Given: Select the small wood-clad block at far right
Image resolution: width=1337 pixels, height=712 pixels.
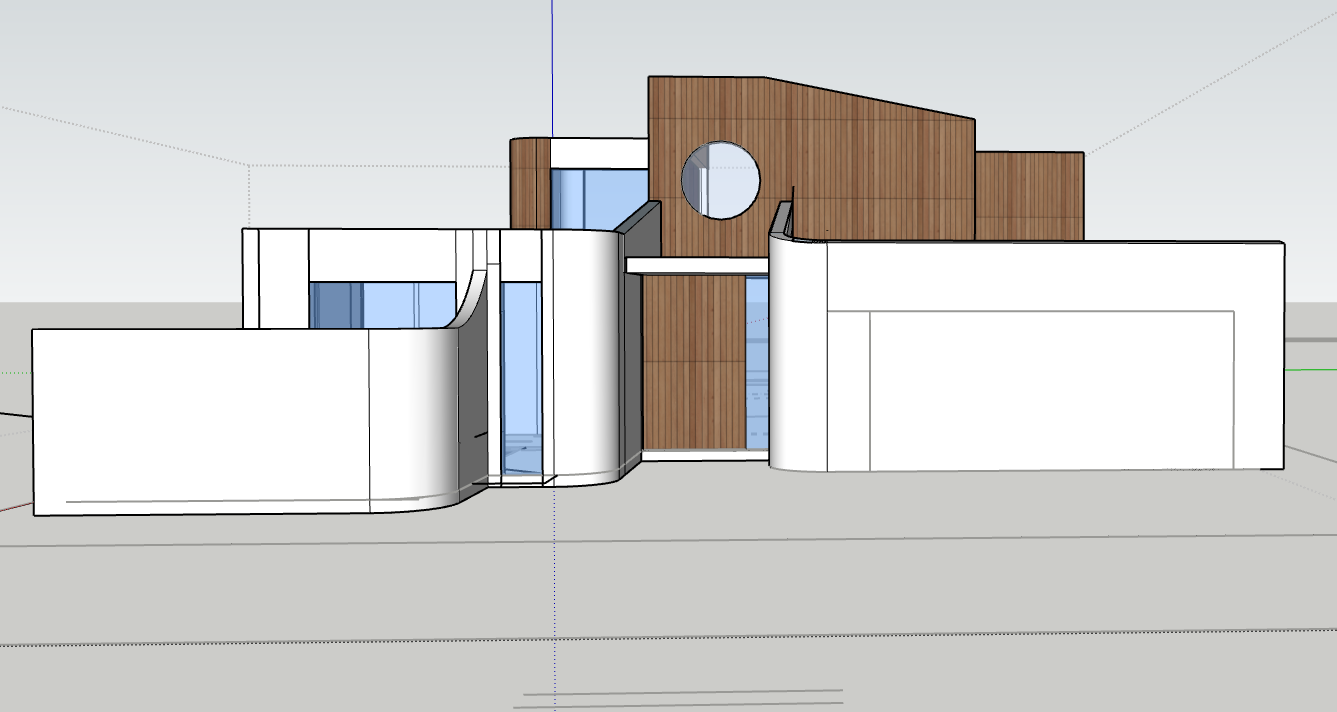Looking at the screenshot, I should coord(1028,195).
